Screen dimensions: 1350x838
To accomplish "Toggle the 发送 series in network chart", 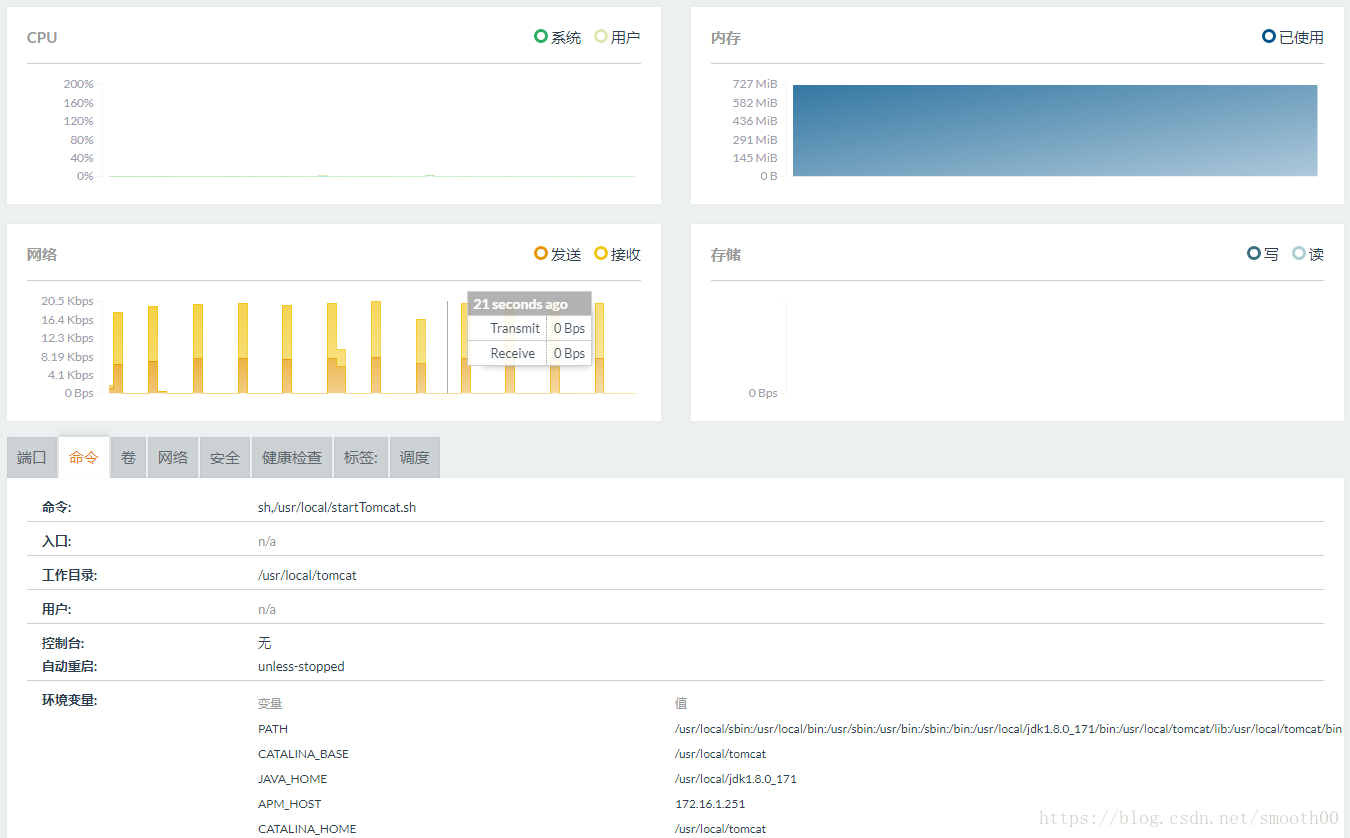I will coord(558,254).
